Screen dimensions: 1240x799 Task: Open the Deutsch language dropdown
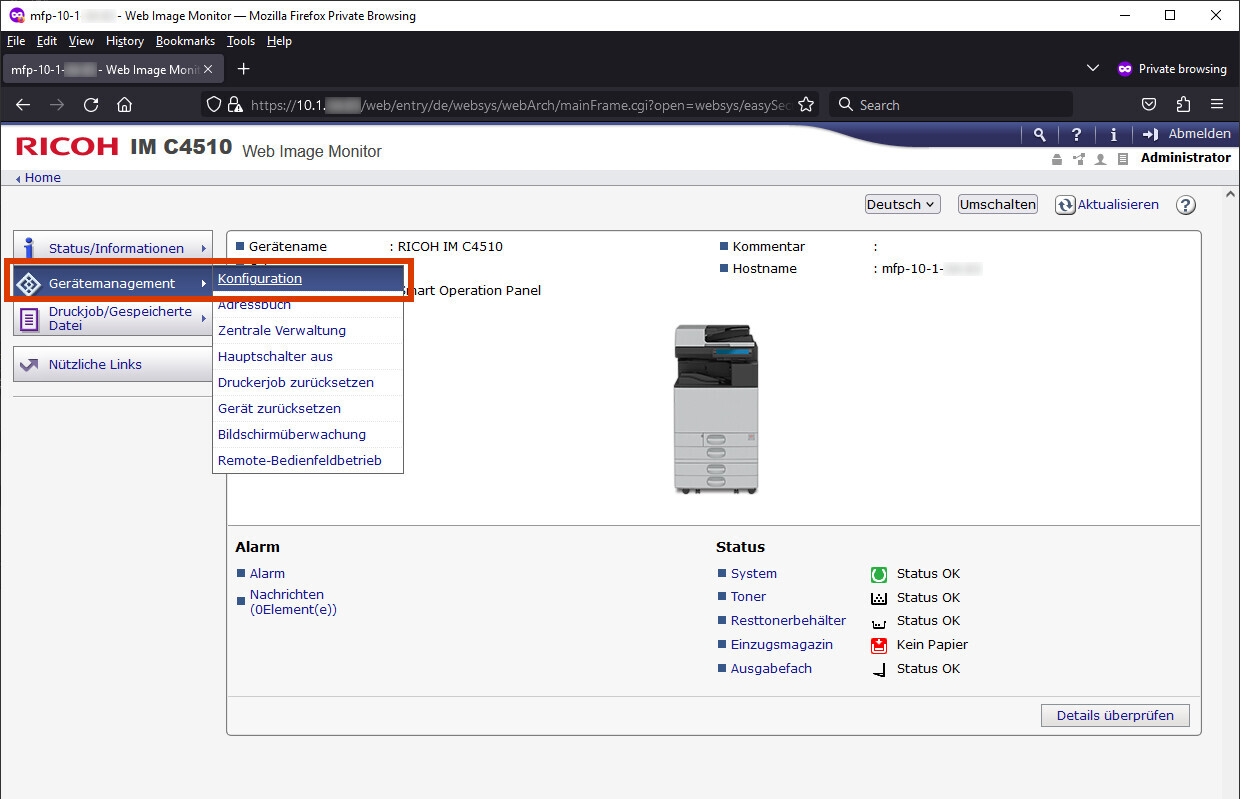click(x=903, y=204)
